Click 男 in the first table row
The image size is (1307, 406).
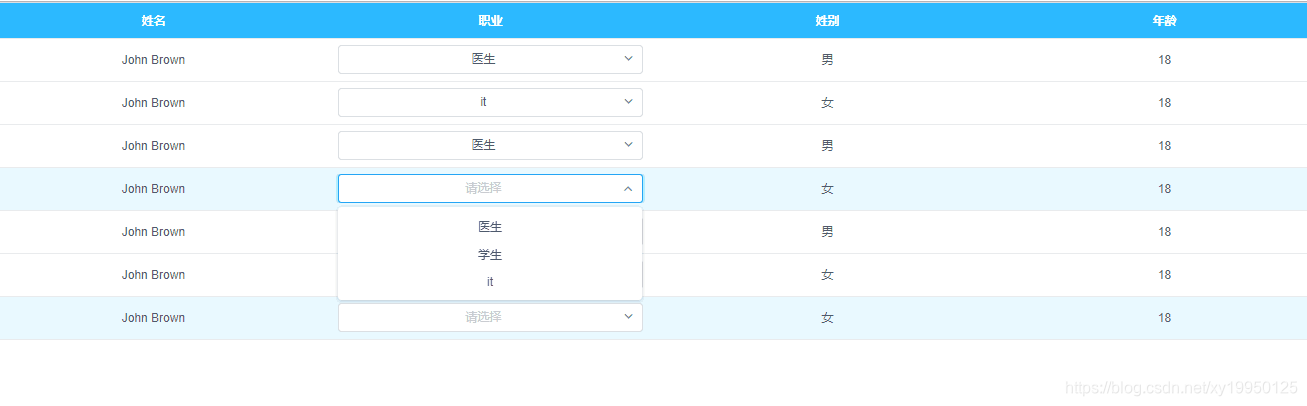click(x=827, y=60)
